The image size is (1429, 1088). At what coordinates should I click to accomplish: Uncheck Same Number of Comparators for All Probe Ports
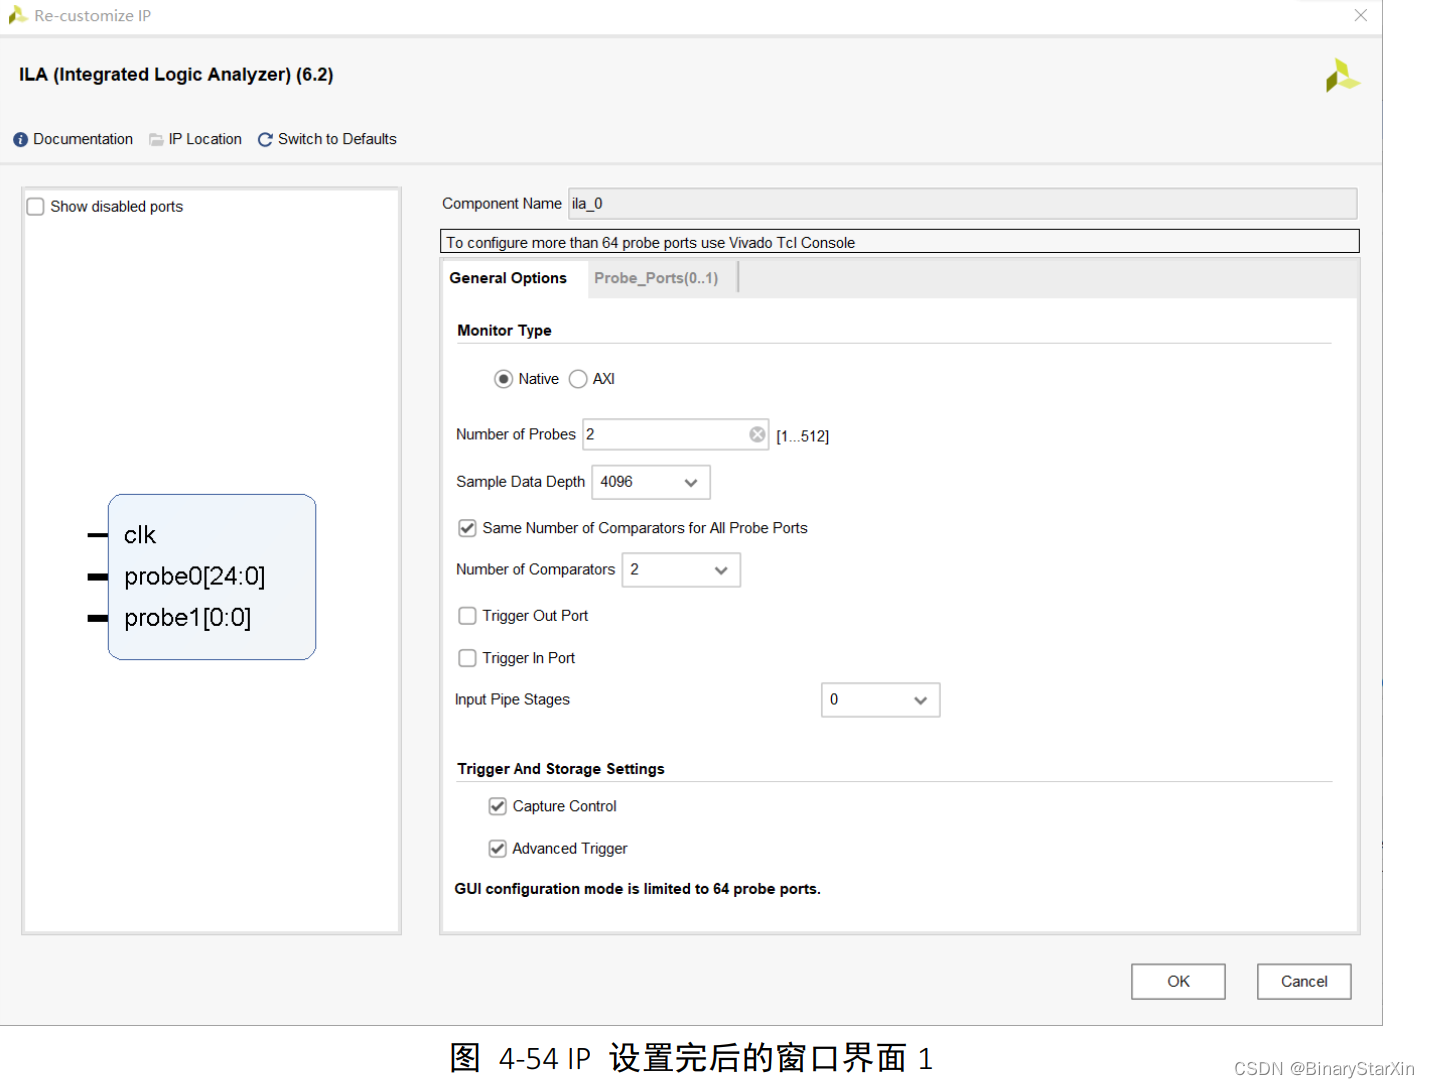click(467, 528)
